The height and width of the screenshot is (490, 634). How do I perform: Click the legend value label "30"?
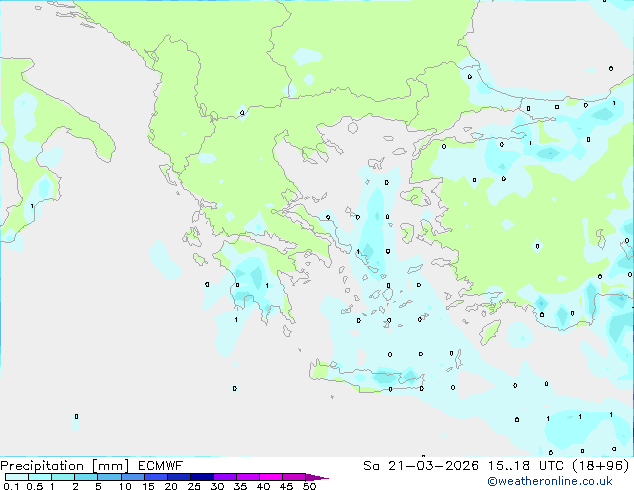217,486
